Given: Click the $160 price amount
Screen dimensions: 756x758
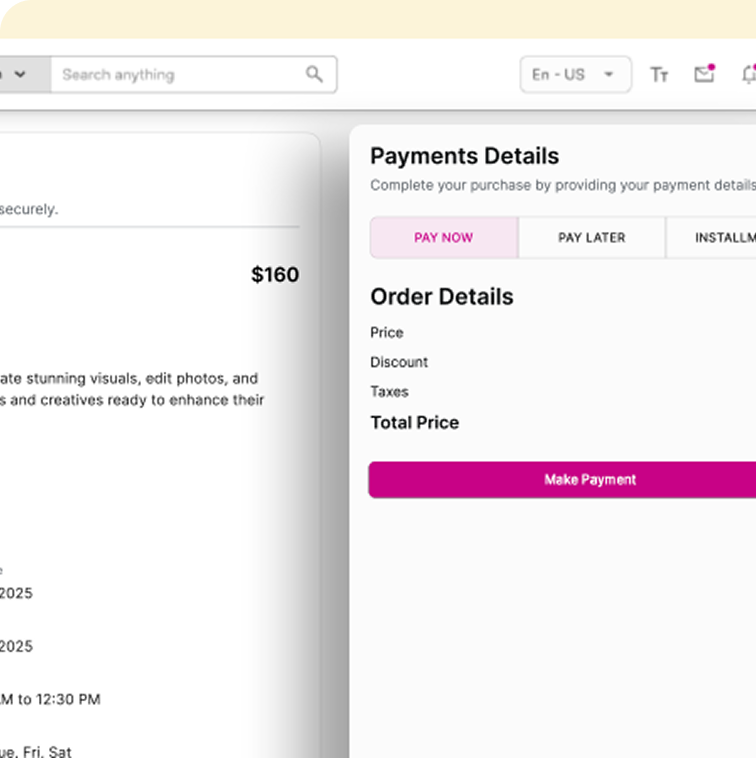Looking at the screenshot, I should tap(275, 275).
